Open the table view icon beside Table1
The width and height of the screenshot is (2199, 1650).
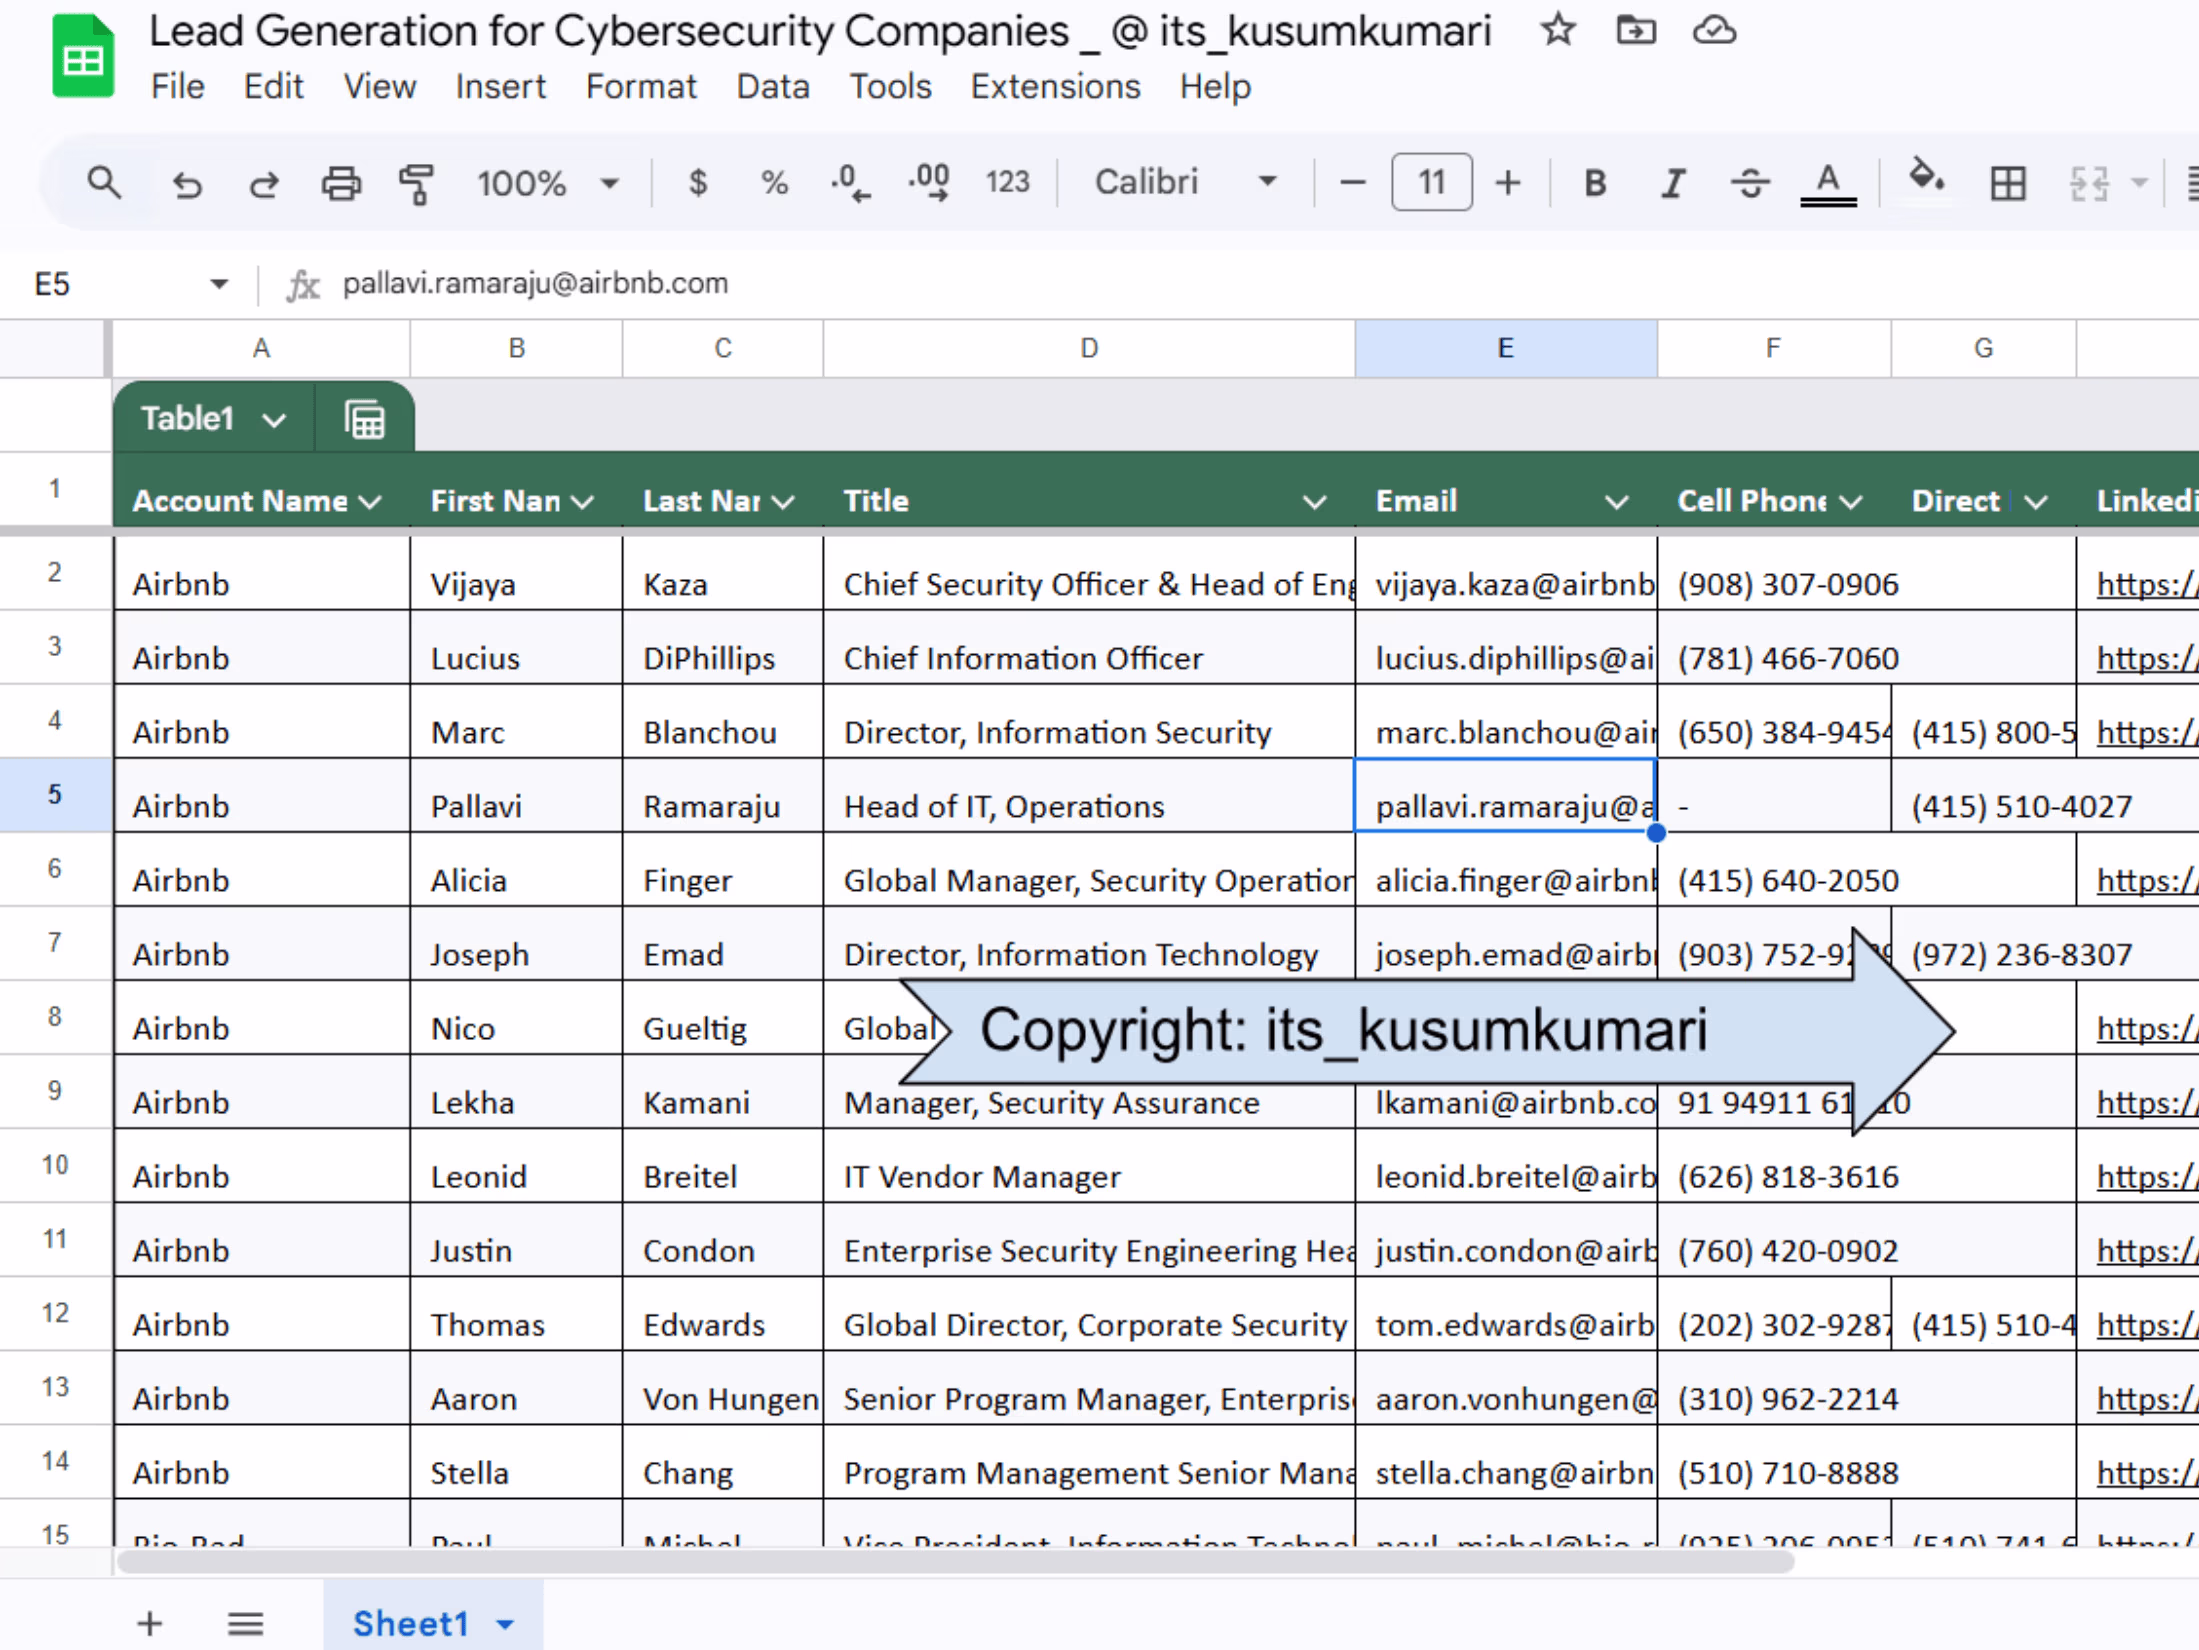[x=365, y=419]
